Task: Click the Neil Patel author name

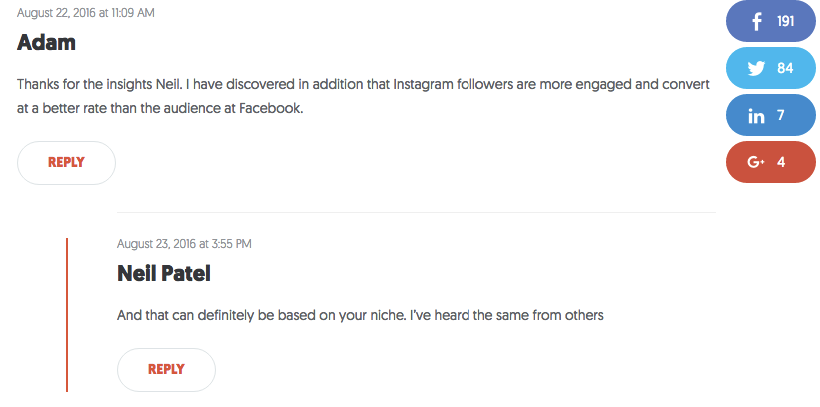Action: tap(164, 274)
